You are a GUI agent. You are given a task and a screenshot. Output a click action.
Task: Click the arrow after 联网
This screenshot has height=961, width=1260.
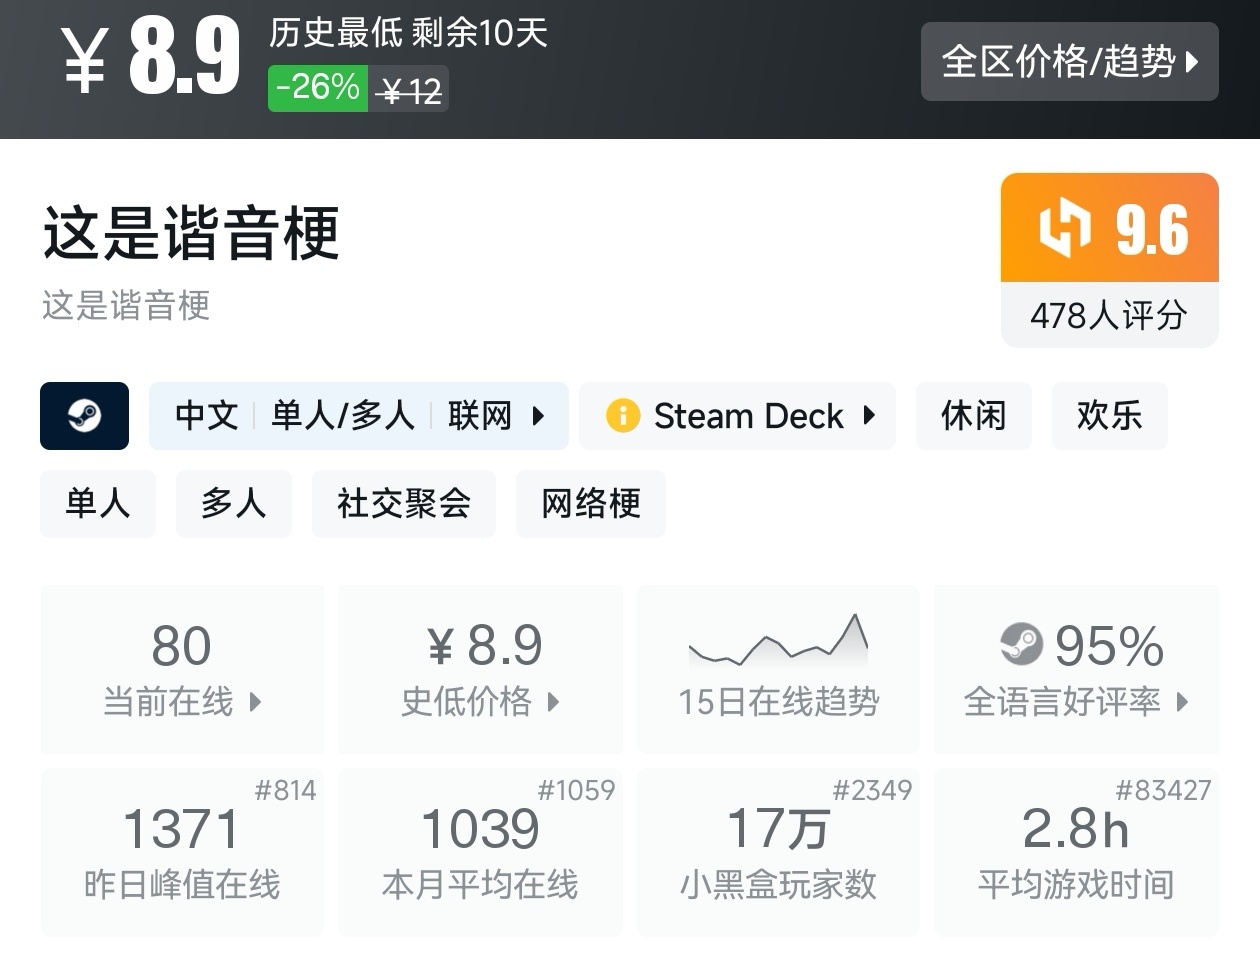pyautogui.click(x=539, y=416)
